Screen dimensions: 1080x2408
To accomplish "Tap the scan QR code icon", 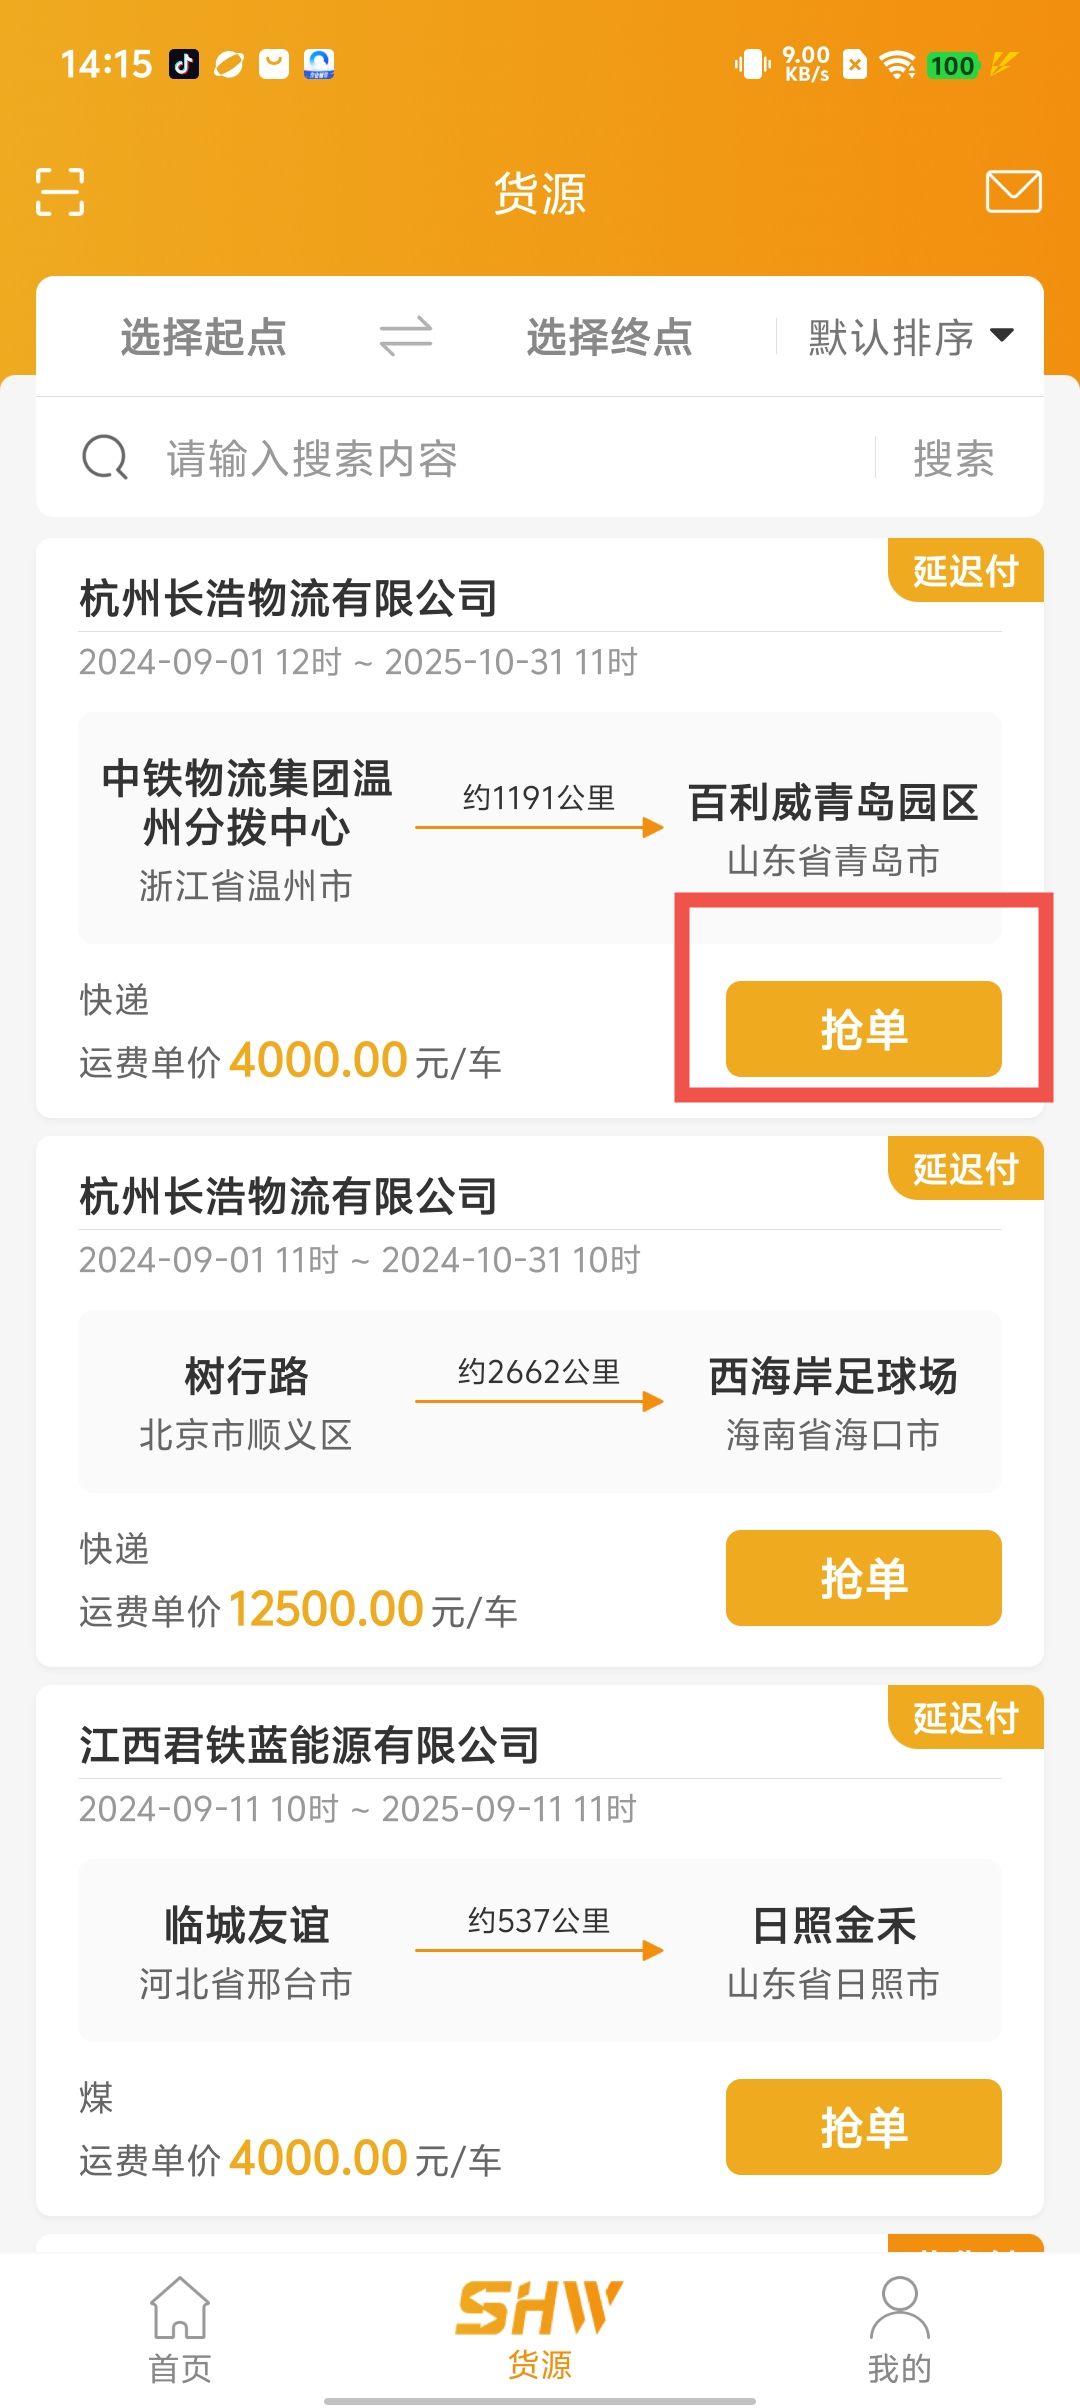I will pos(60,191).
